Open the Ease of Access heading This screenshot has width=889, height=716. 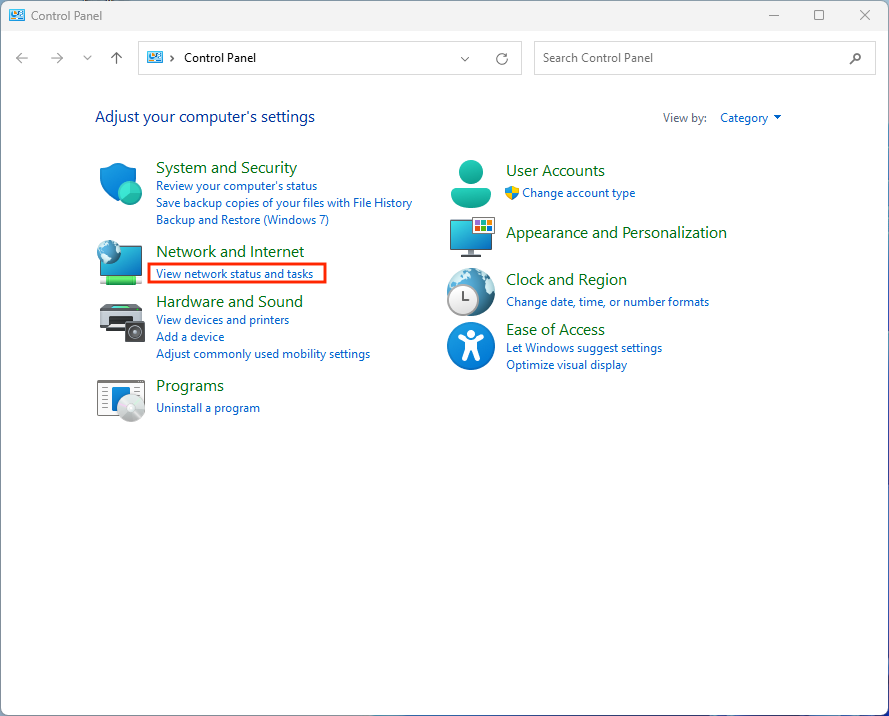pos(555,330)
